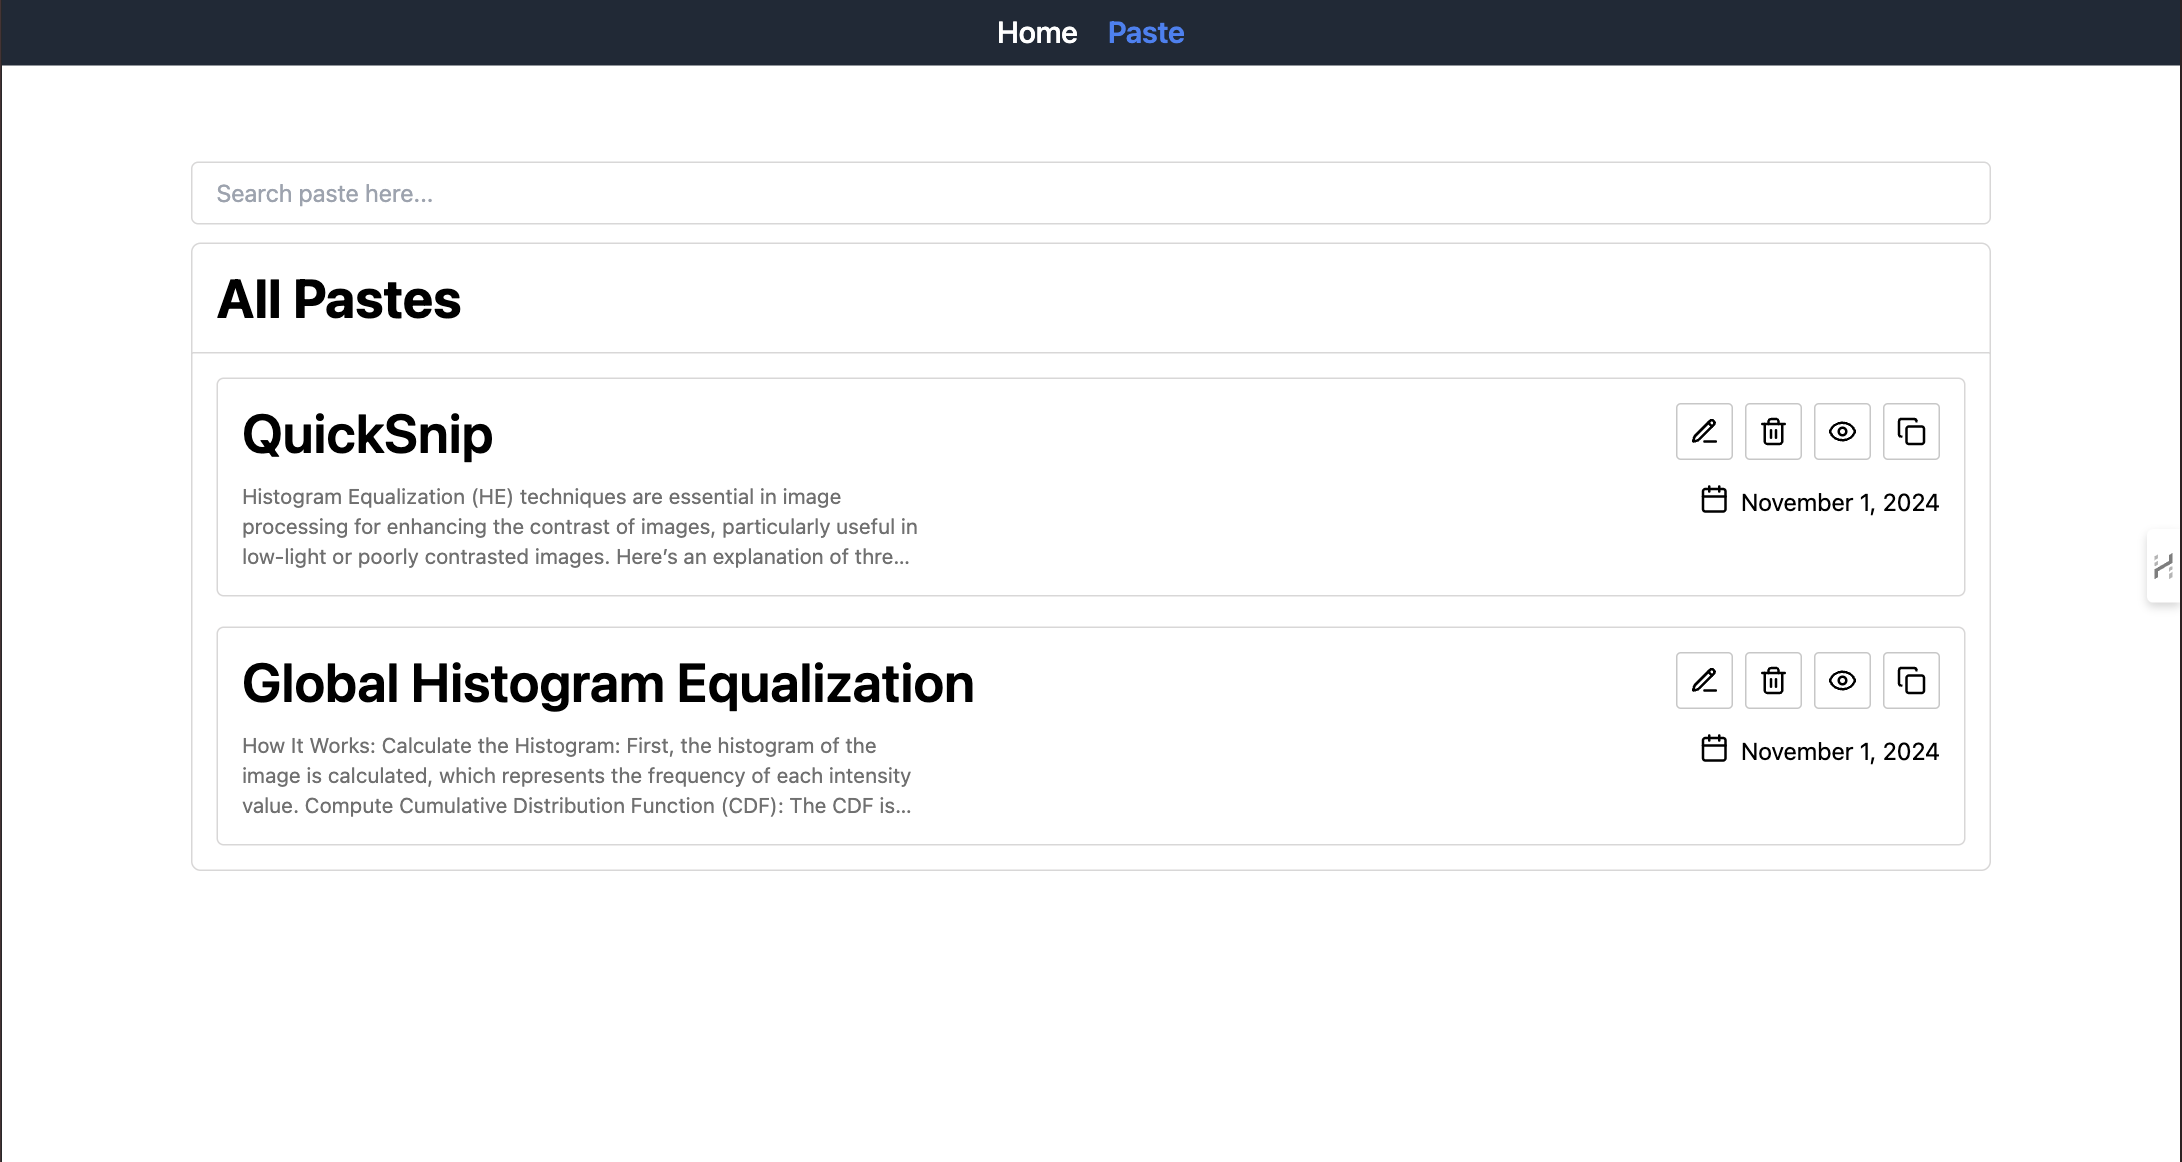This screenshot has width=2182, height=1162.
Task: Click calendar icon on Global Histogram card
Action: [1714, 749]
